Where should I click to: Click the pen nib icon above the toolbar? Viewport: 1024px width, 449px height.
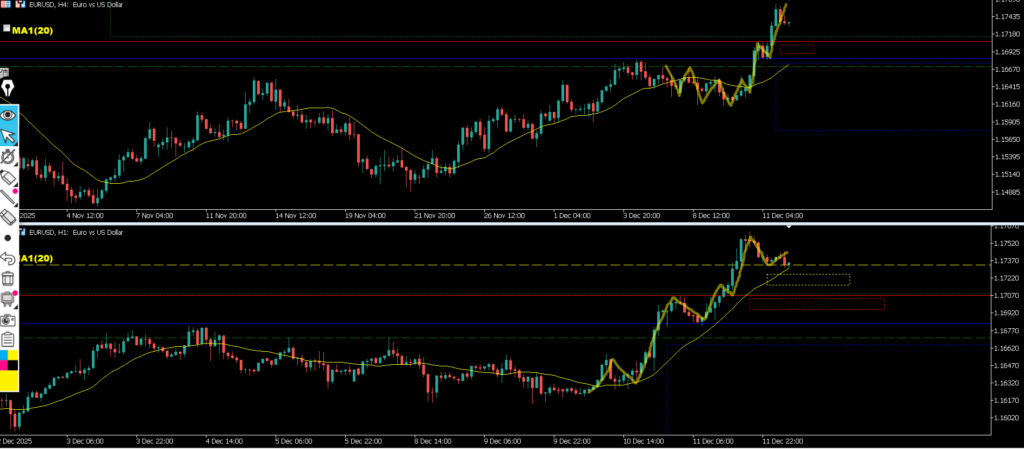(x=8, y=89)
